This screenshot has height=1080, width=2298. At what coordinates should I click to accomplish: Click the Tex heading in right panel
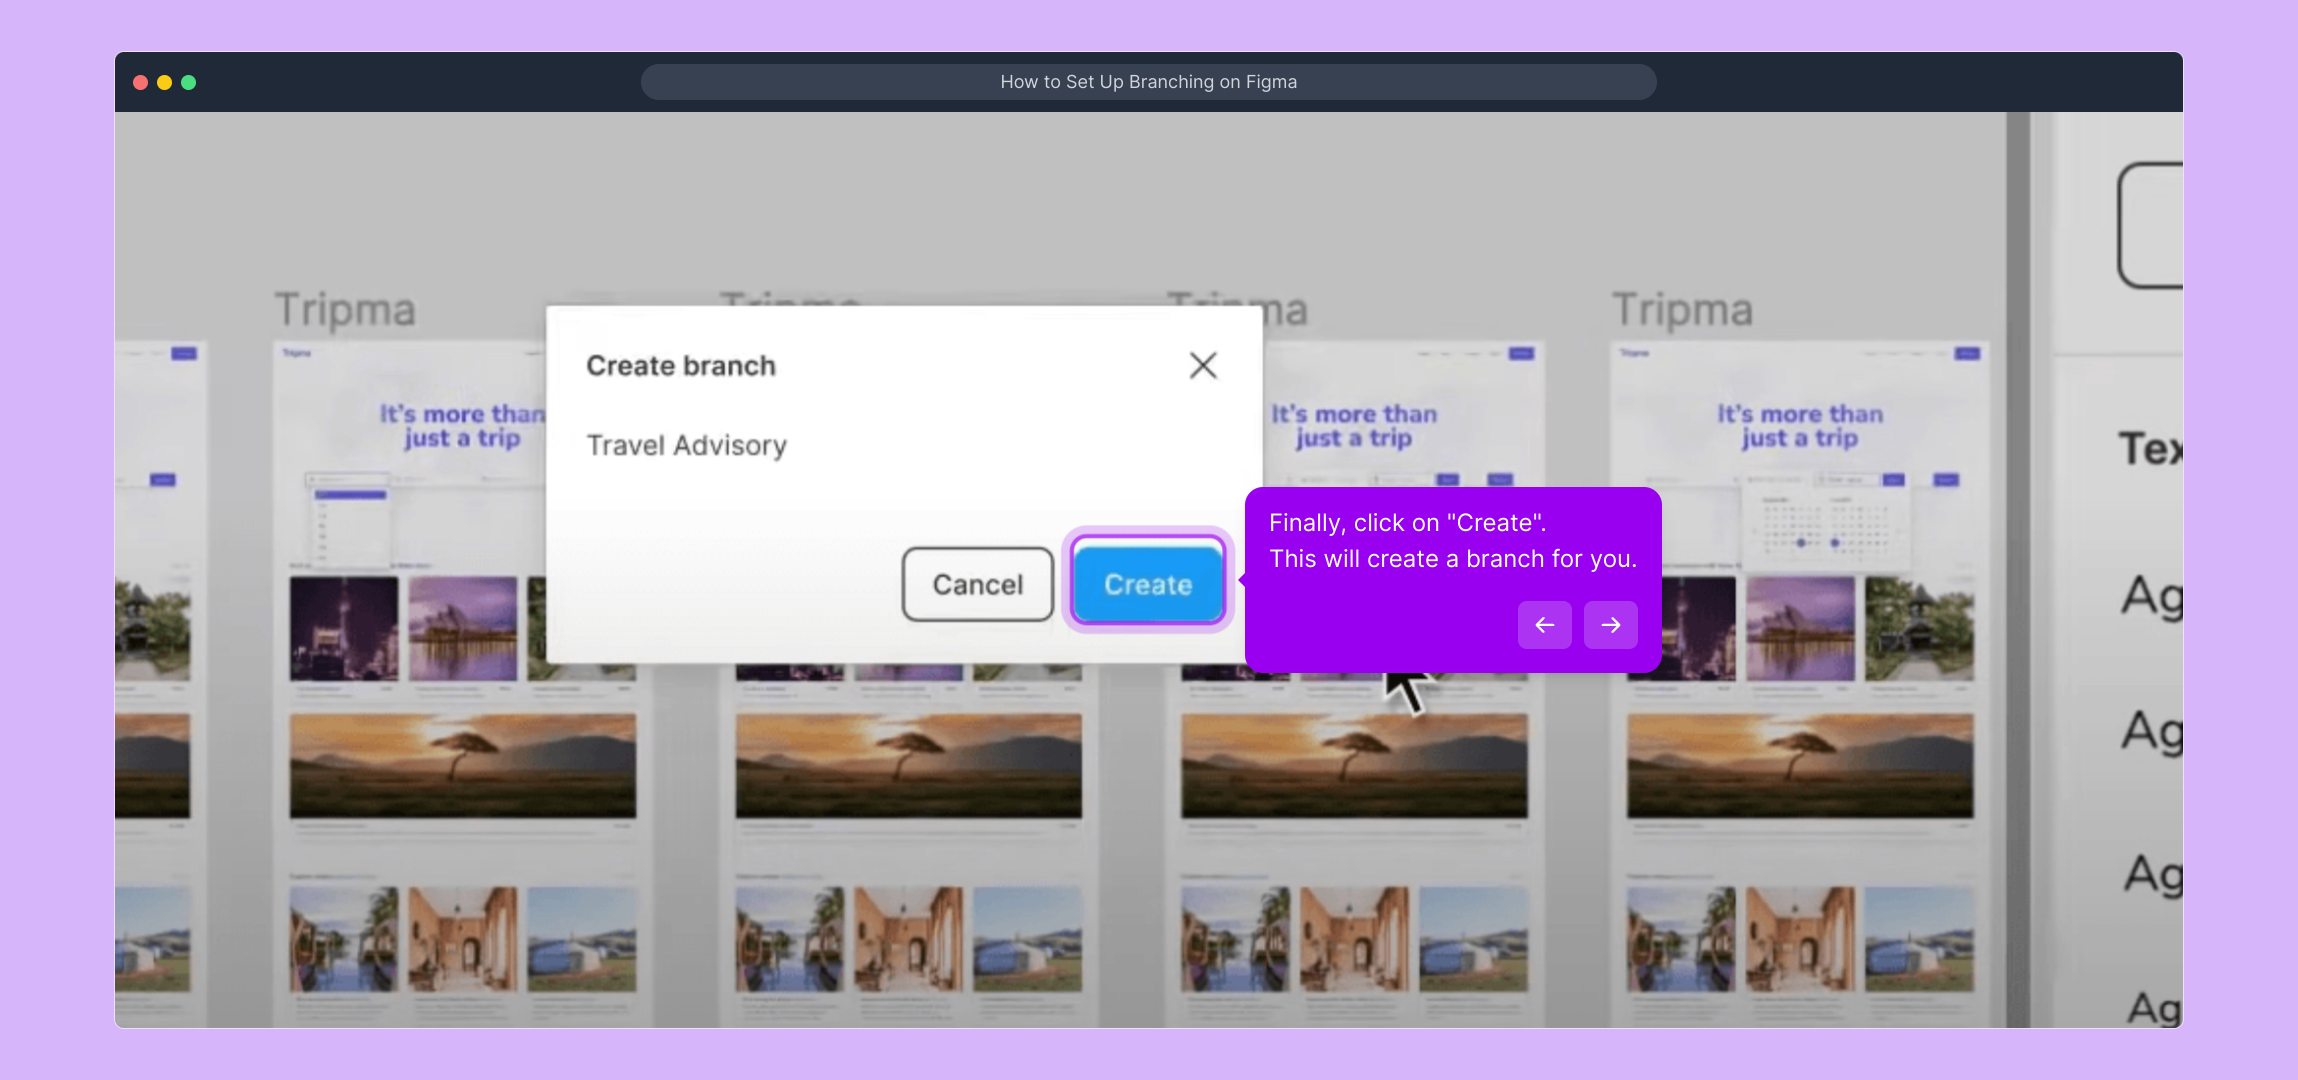pos(2150,448)
